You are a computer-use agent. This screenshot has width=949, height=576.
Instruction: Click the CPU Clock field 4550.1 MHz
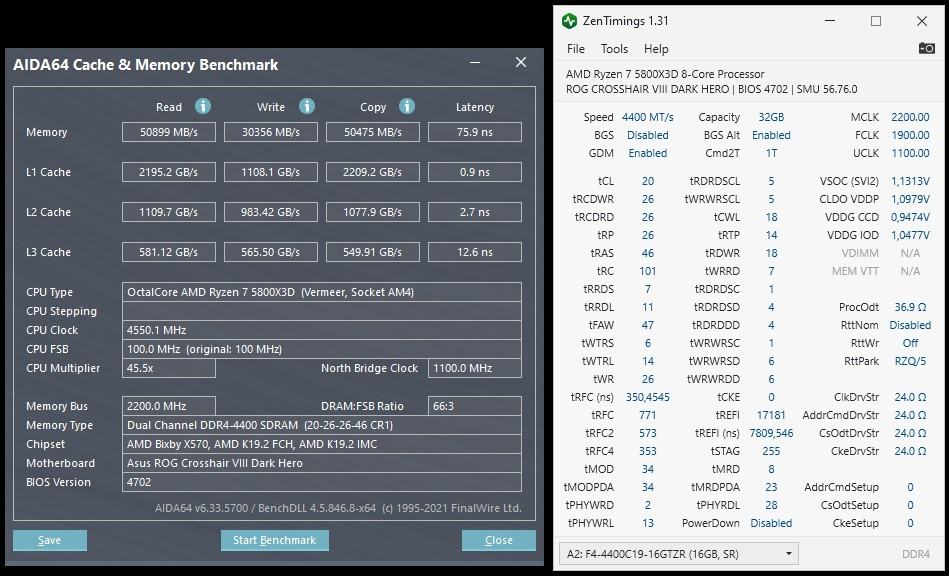pyautogui.click(x=321, y=330)
